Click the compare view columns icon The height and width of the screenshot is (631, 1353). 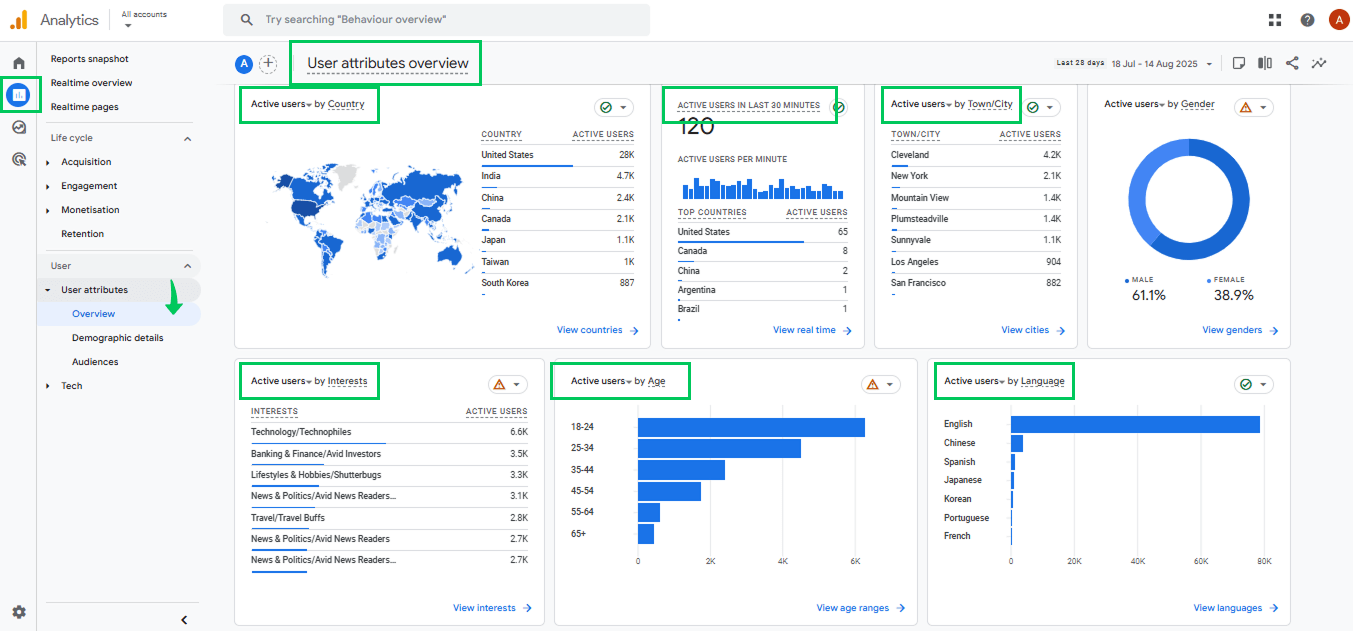click(1265, 63)
